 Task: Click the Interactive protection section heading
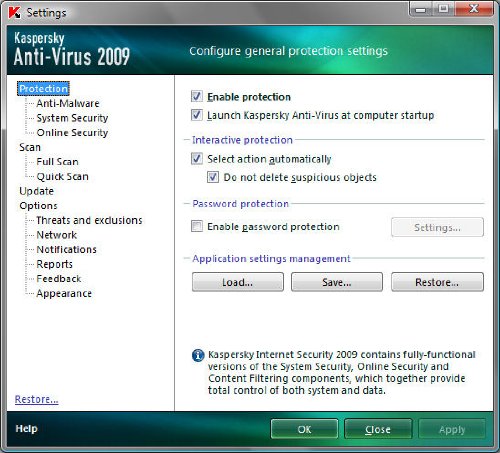pyautogui.click(x=242, y=140)
